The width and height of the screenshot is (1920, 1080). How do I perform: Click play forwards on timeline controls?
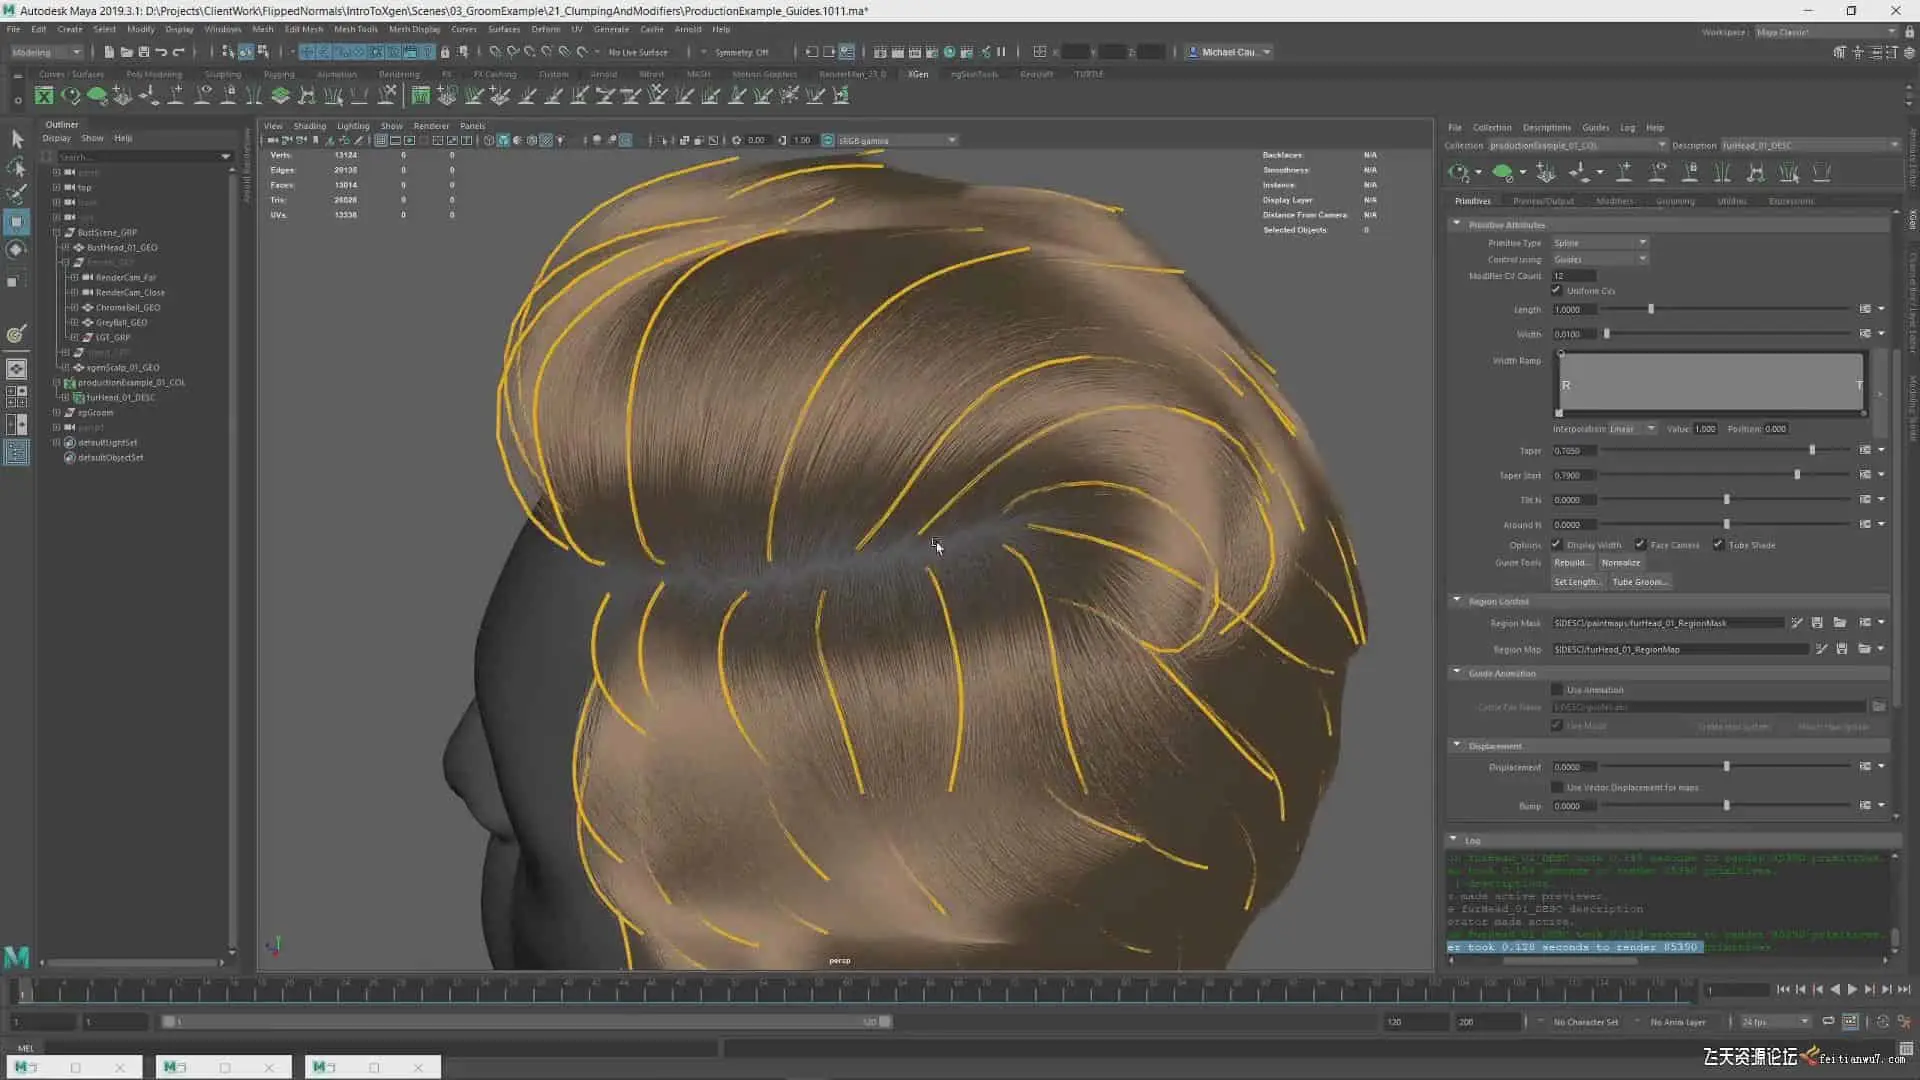point(1852,990)
